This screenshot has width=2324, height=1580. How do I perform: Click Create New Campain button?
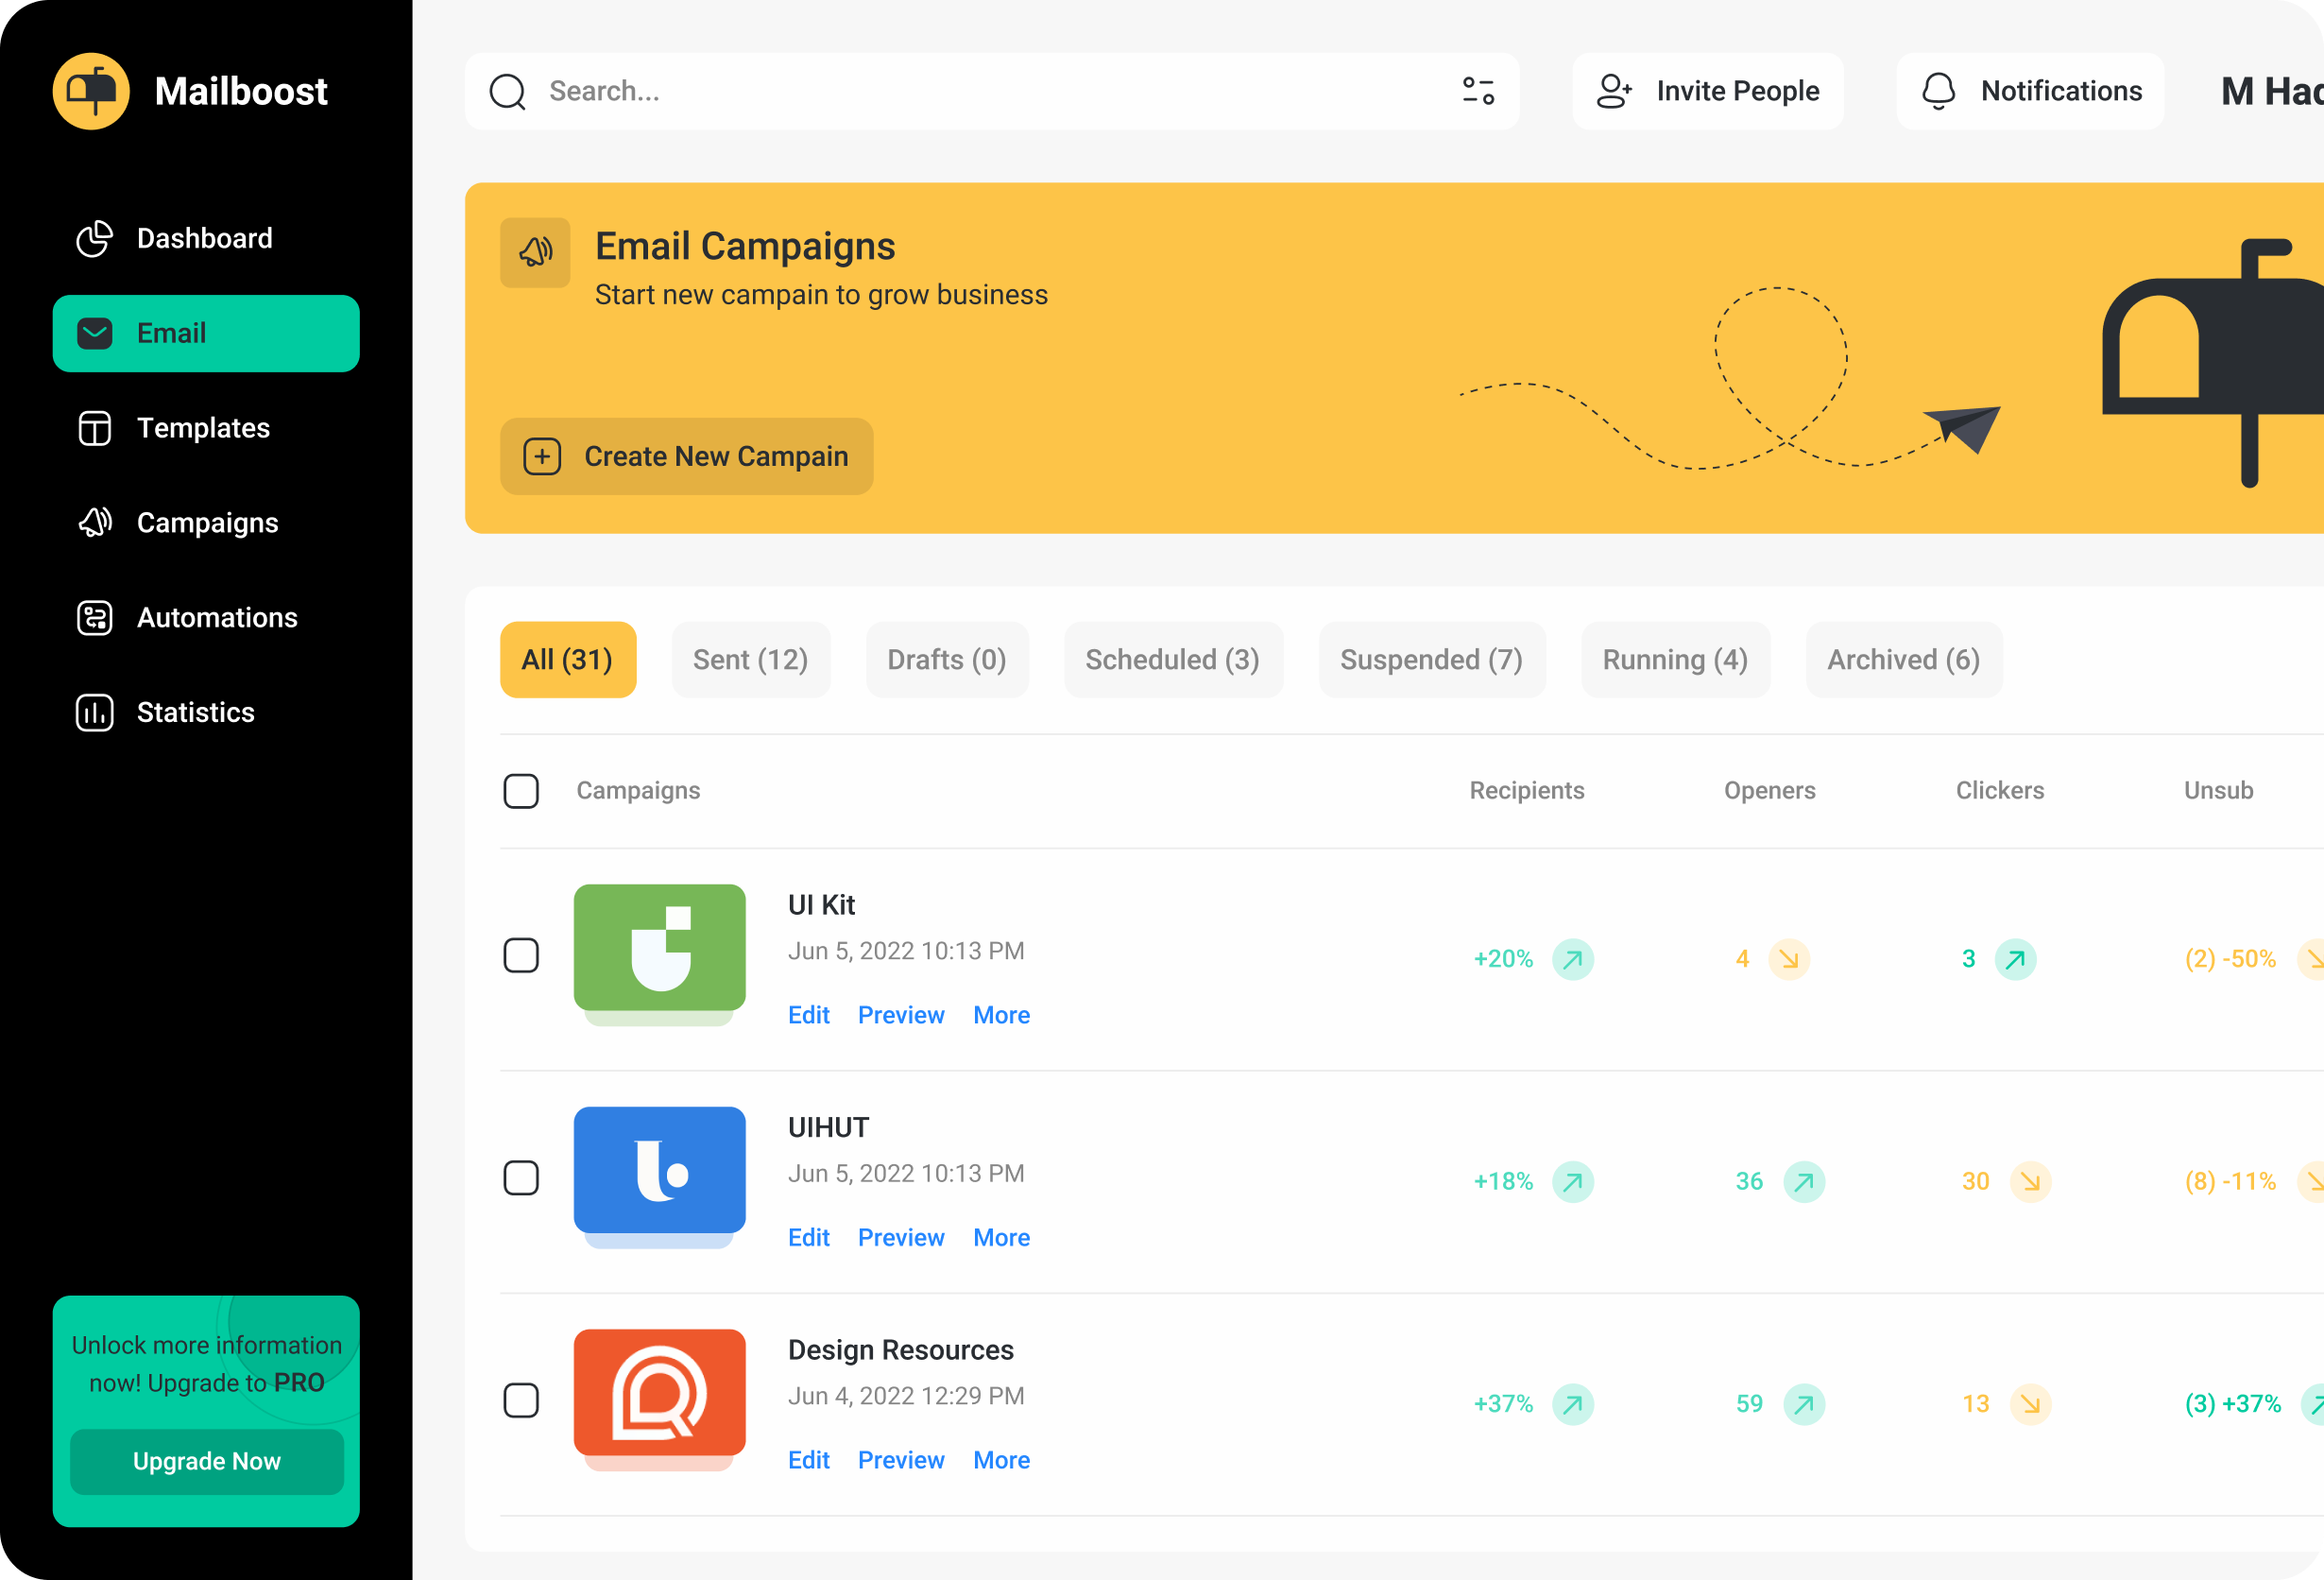click(686, 456)
